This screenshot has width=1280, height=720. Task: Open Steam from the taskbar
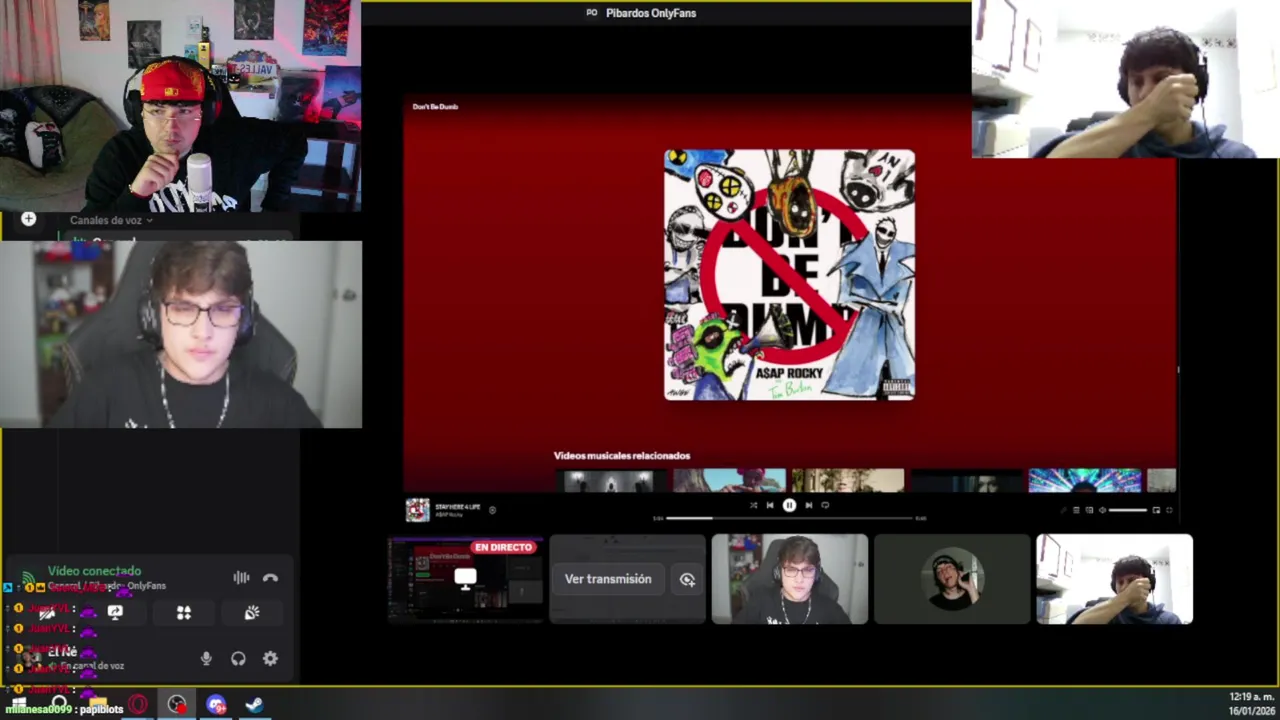(254, 705)
